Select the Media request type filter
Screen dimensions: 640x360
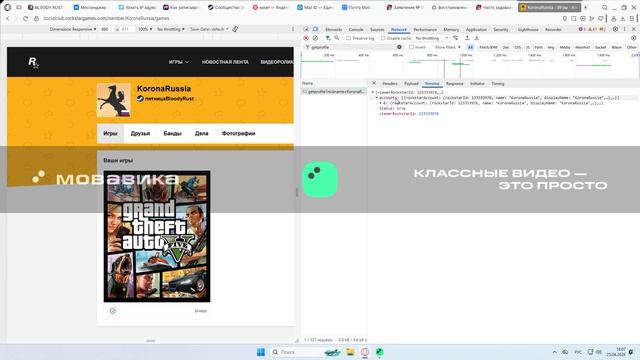point(565,47)
